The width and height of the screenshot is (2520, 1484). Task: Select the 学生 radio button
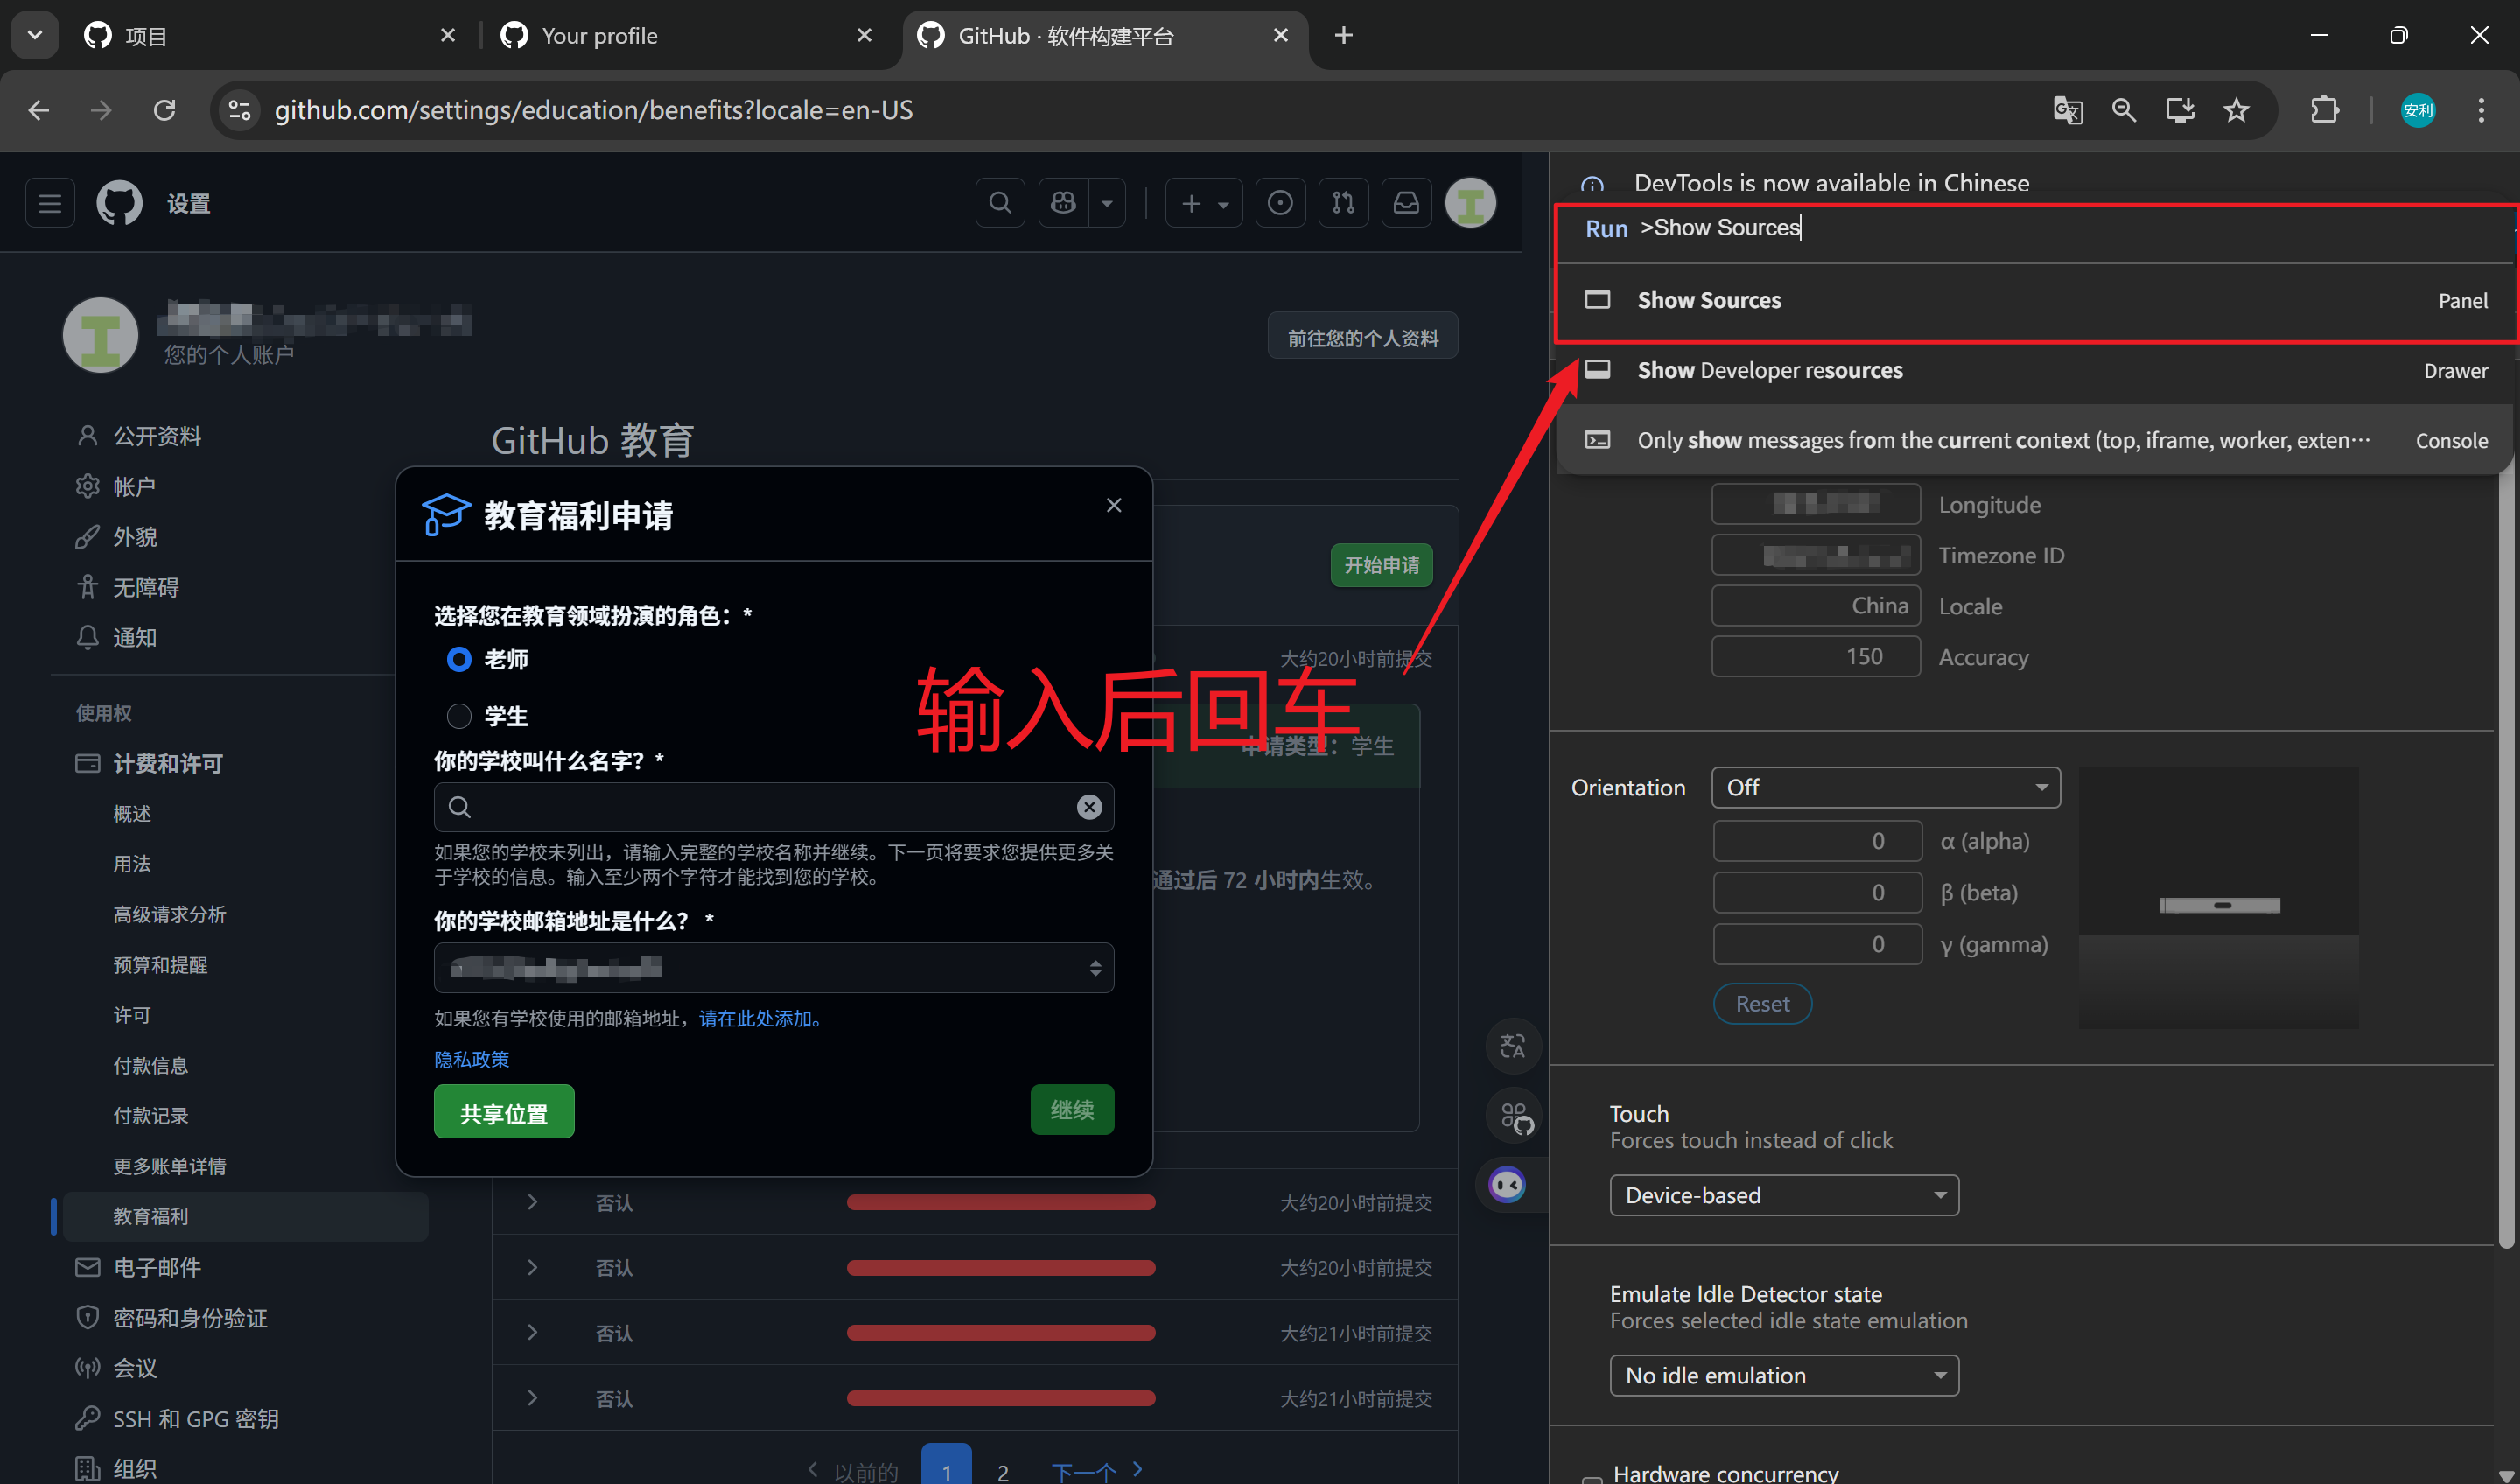(x=459, y=716)
